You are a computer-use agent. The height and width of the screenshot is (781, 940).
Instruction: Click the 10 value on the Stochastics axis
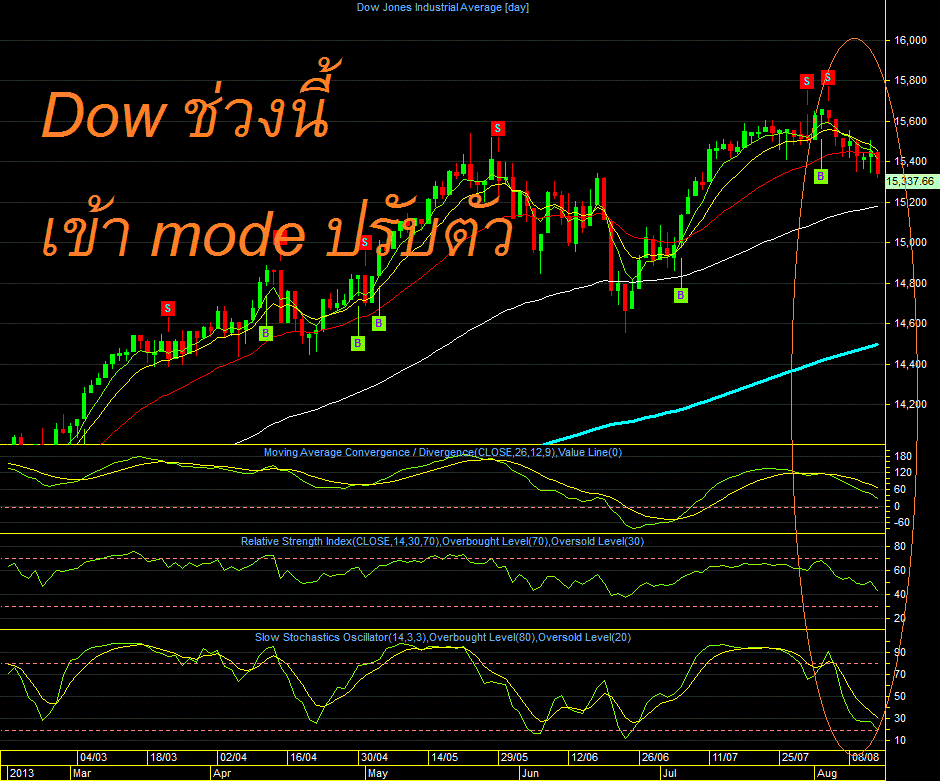pyautogui.click(x=900, y=740)
